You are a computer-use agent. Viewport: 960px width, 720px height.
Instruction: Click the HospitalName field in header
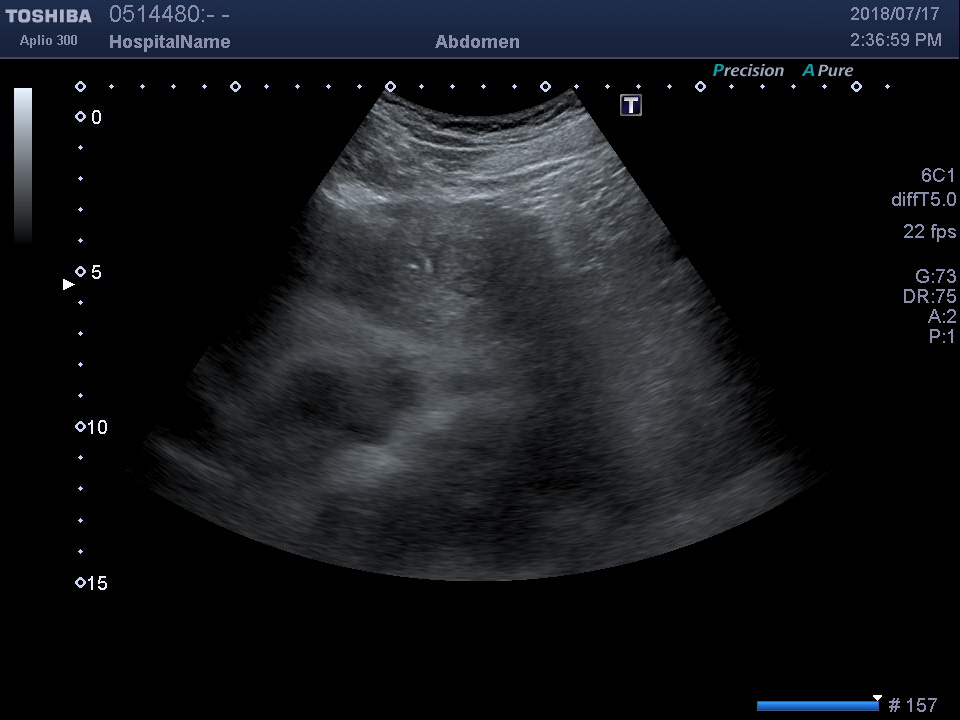click(170, 42)
